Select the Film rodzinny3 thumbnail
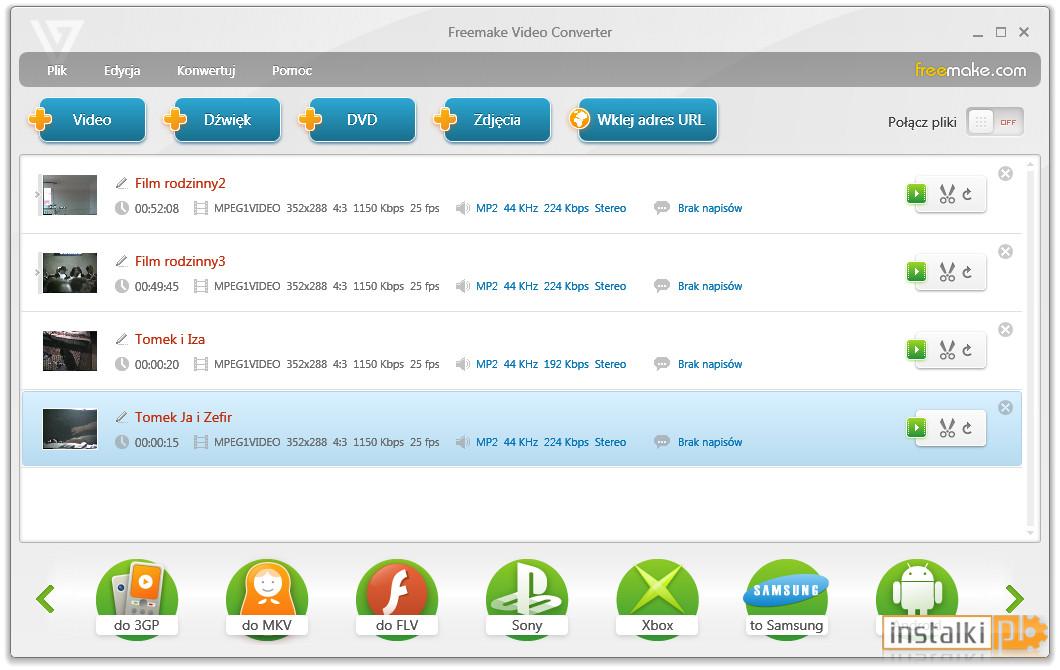 tap(70, 272)
